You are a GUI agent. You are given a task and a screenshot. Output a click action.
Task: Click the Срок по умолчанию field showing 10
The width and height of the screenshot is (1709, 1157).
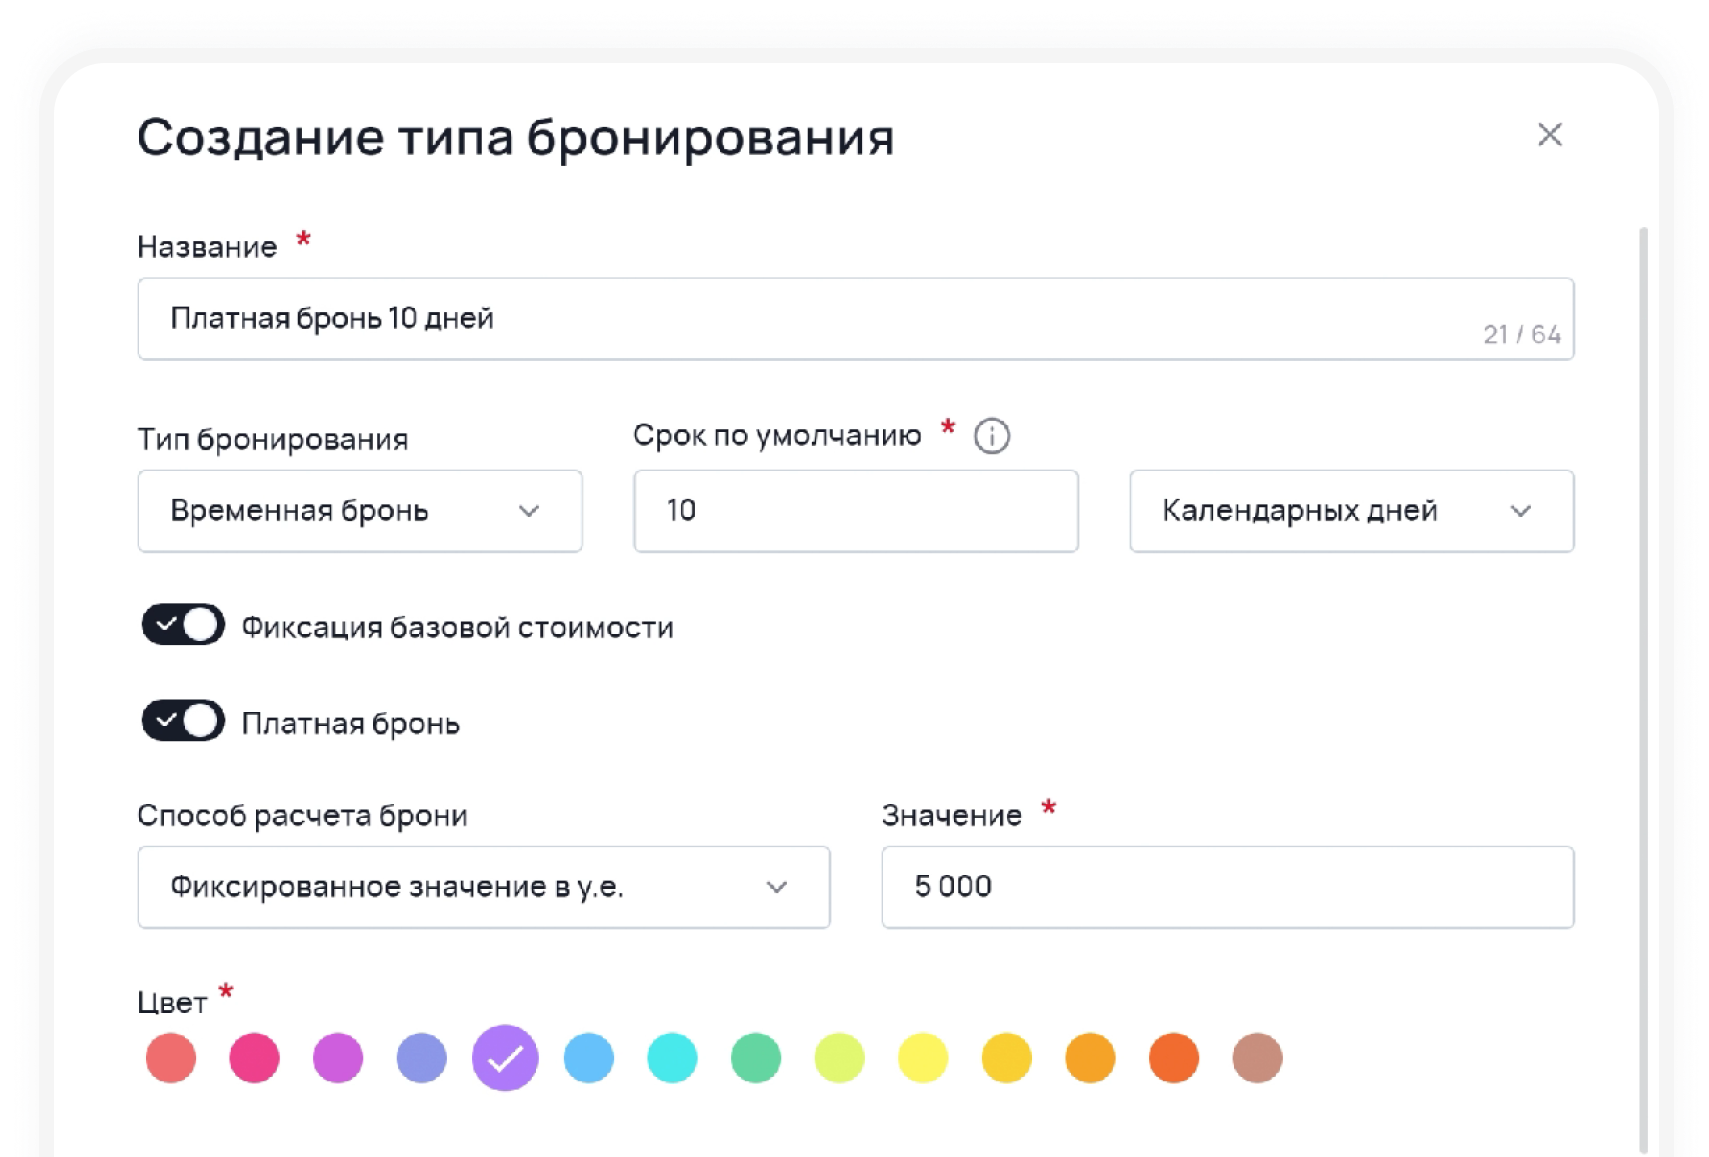(x=855, y=511)
